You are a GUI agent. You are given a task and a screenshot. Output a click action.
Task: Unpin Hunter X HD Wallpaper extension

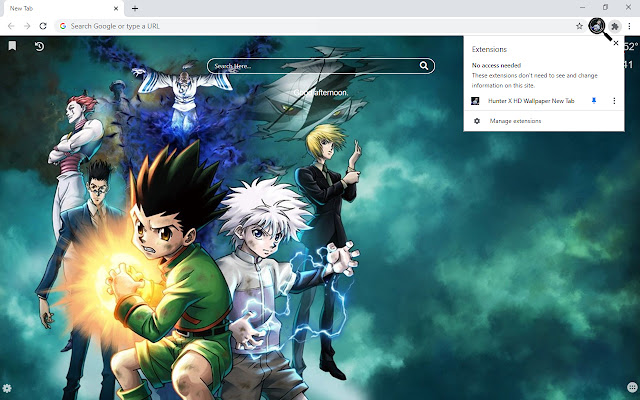[x=594, y=100]
